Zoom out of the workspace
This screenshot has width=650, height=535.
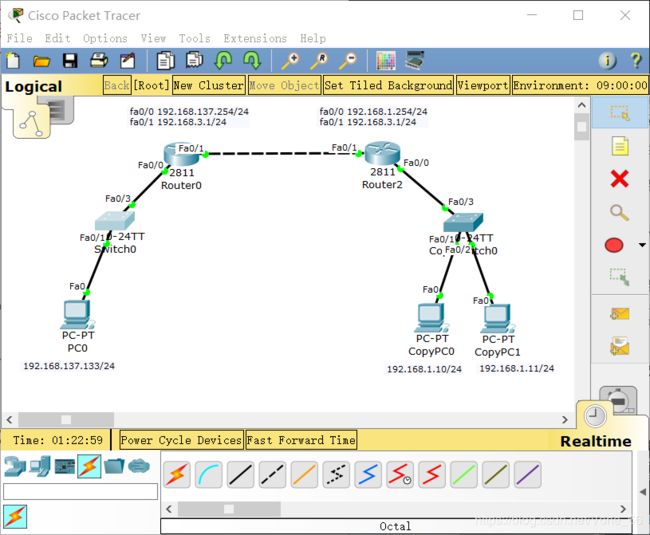click(348, 61)
